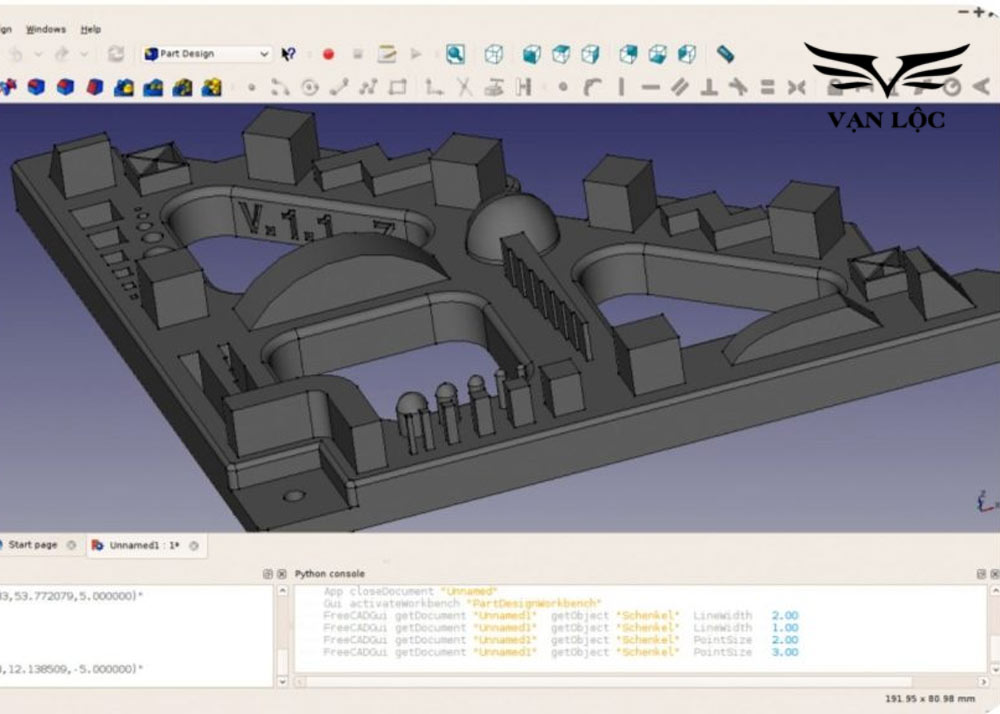Apply the parallel constraint icon
The width and height of the screenshot is (1000, 714).
point(678,85)
